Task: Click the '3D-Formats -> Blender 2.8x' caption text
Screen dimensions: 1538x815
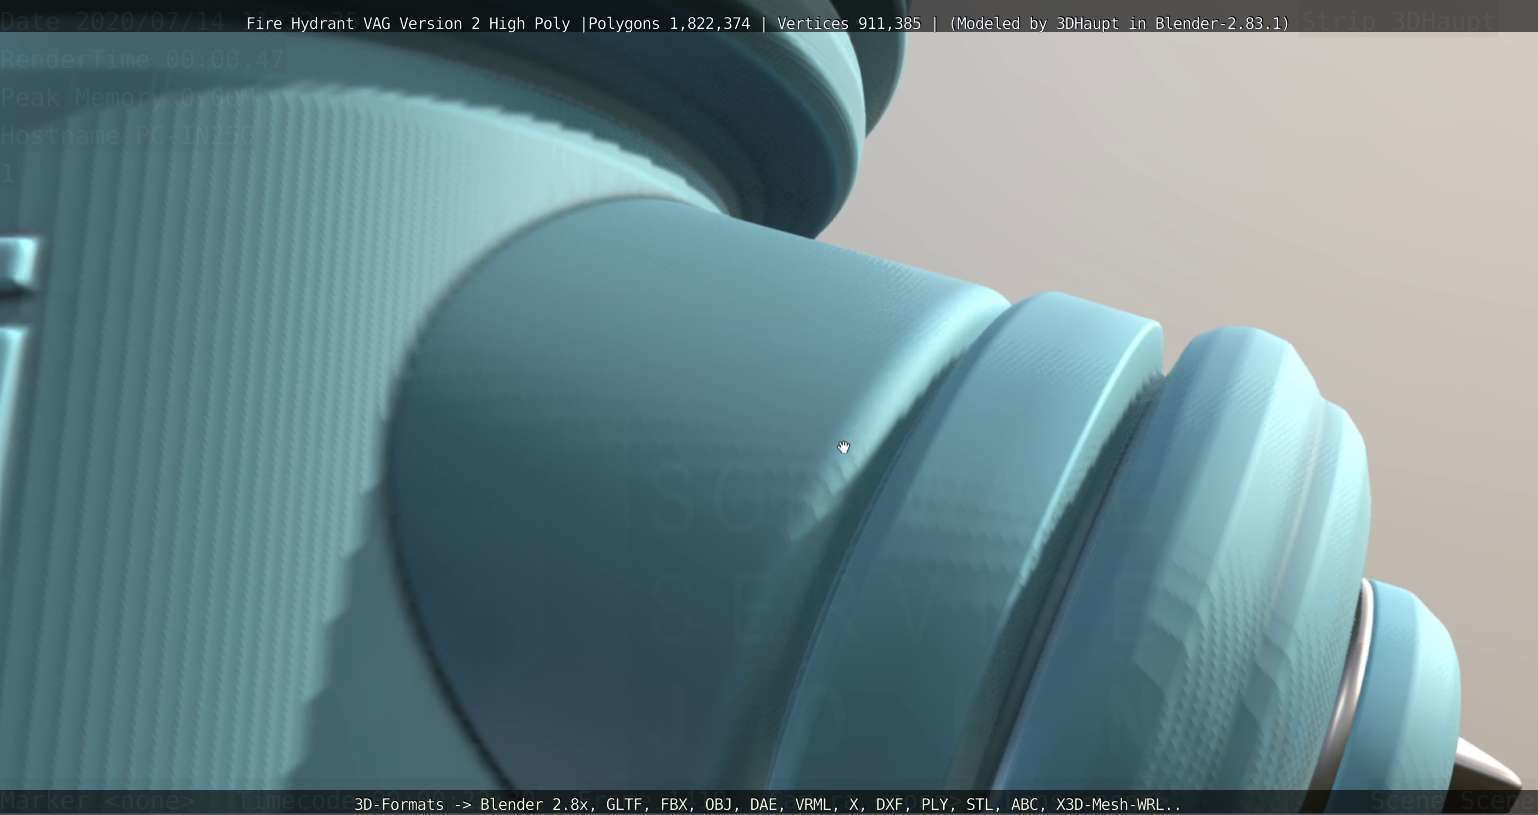Action: pos(475,804)
